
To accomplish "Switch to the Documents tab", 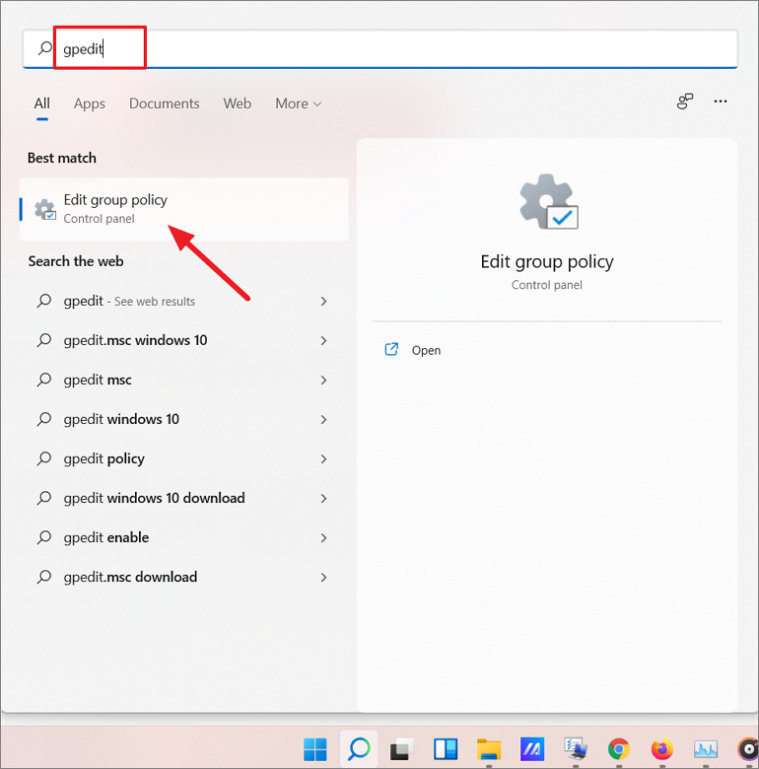I will pyautogui.click(x=164, y=103).
